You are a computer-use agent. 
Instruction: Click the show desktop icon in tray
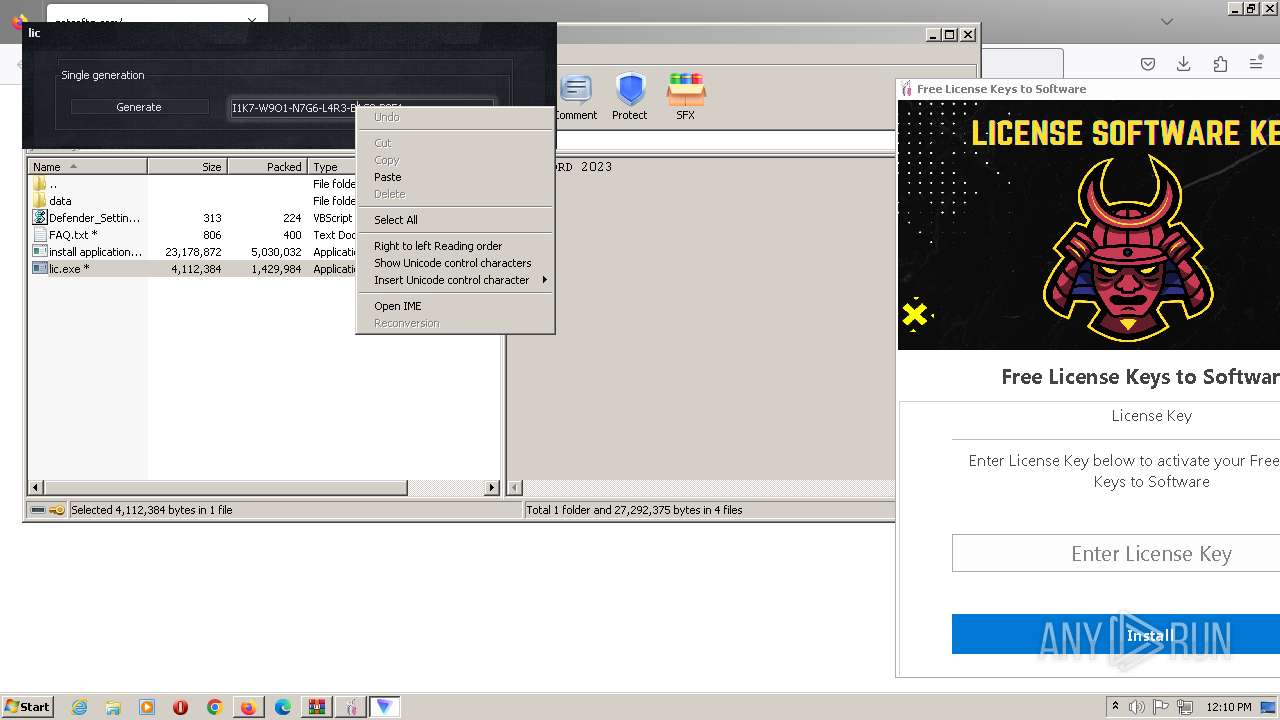tap(1268, 707)
